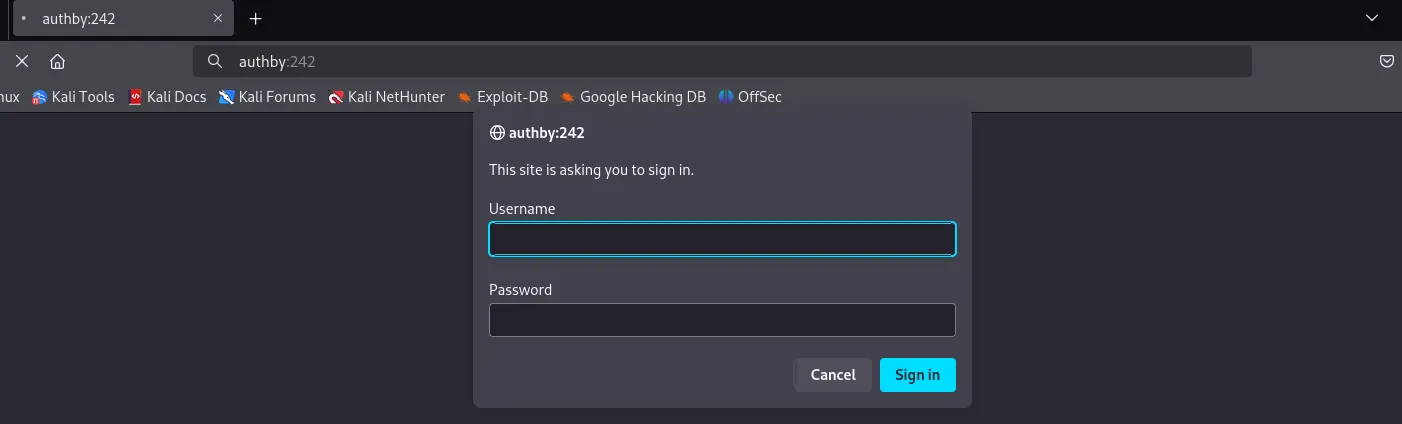Open Google Hacking DB bookmark

click(633, 97)
